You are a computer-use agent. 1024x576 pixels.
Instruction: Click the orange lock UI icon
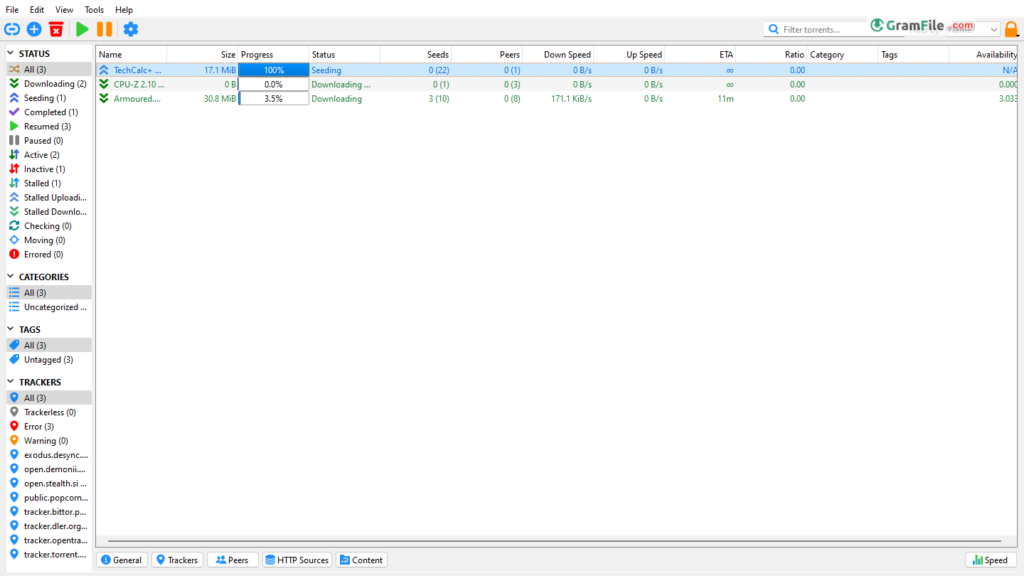1011,29
